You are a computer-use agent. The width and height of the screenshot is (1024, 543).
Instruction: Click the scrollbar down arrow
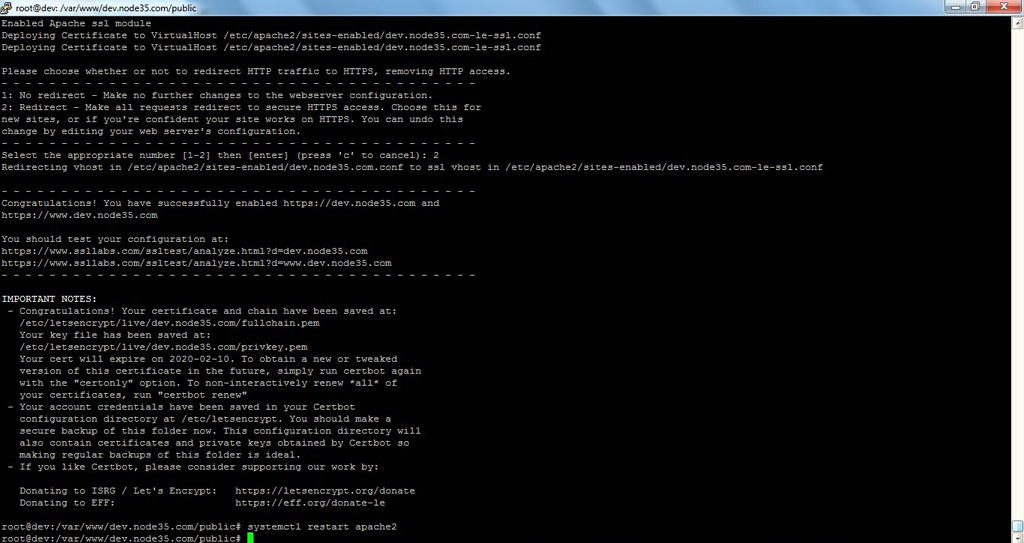tap(1018, 537)
